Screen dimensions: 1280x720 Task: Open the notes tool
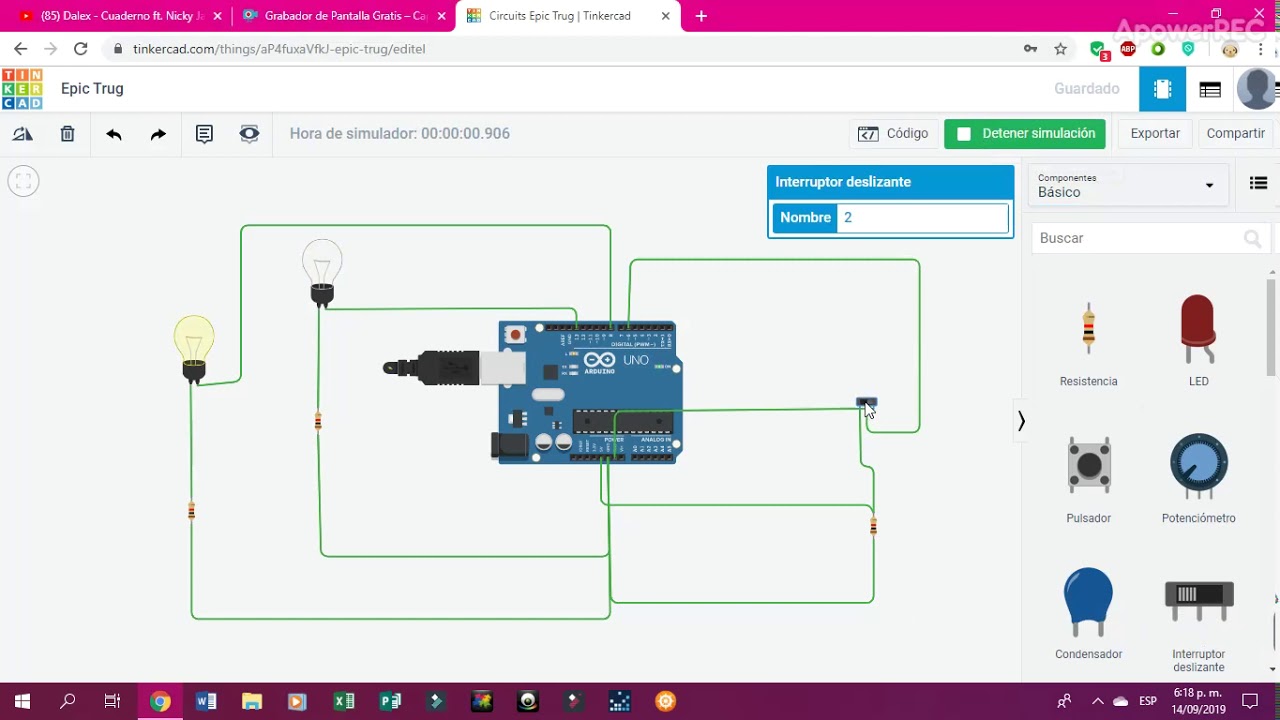(204, 134)
